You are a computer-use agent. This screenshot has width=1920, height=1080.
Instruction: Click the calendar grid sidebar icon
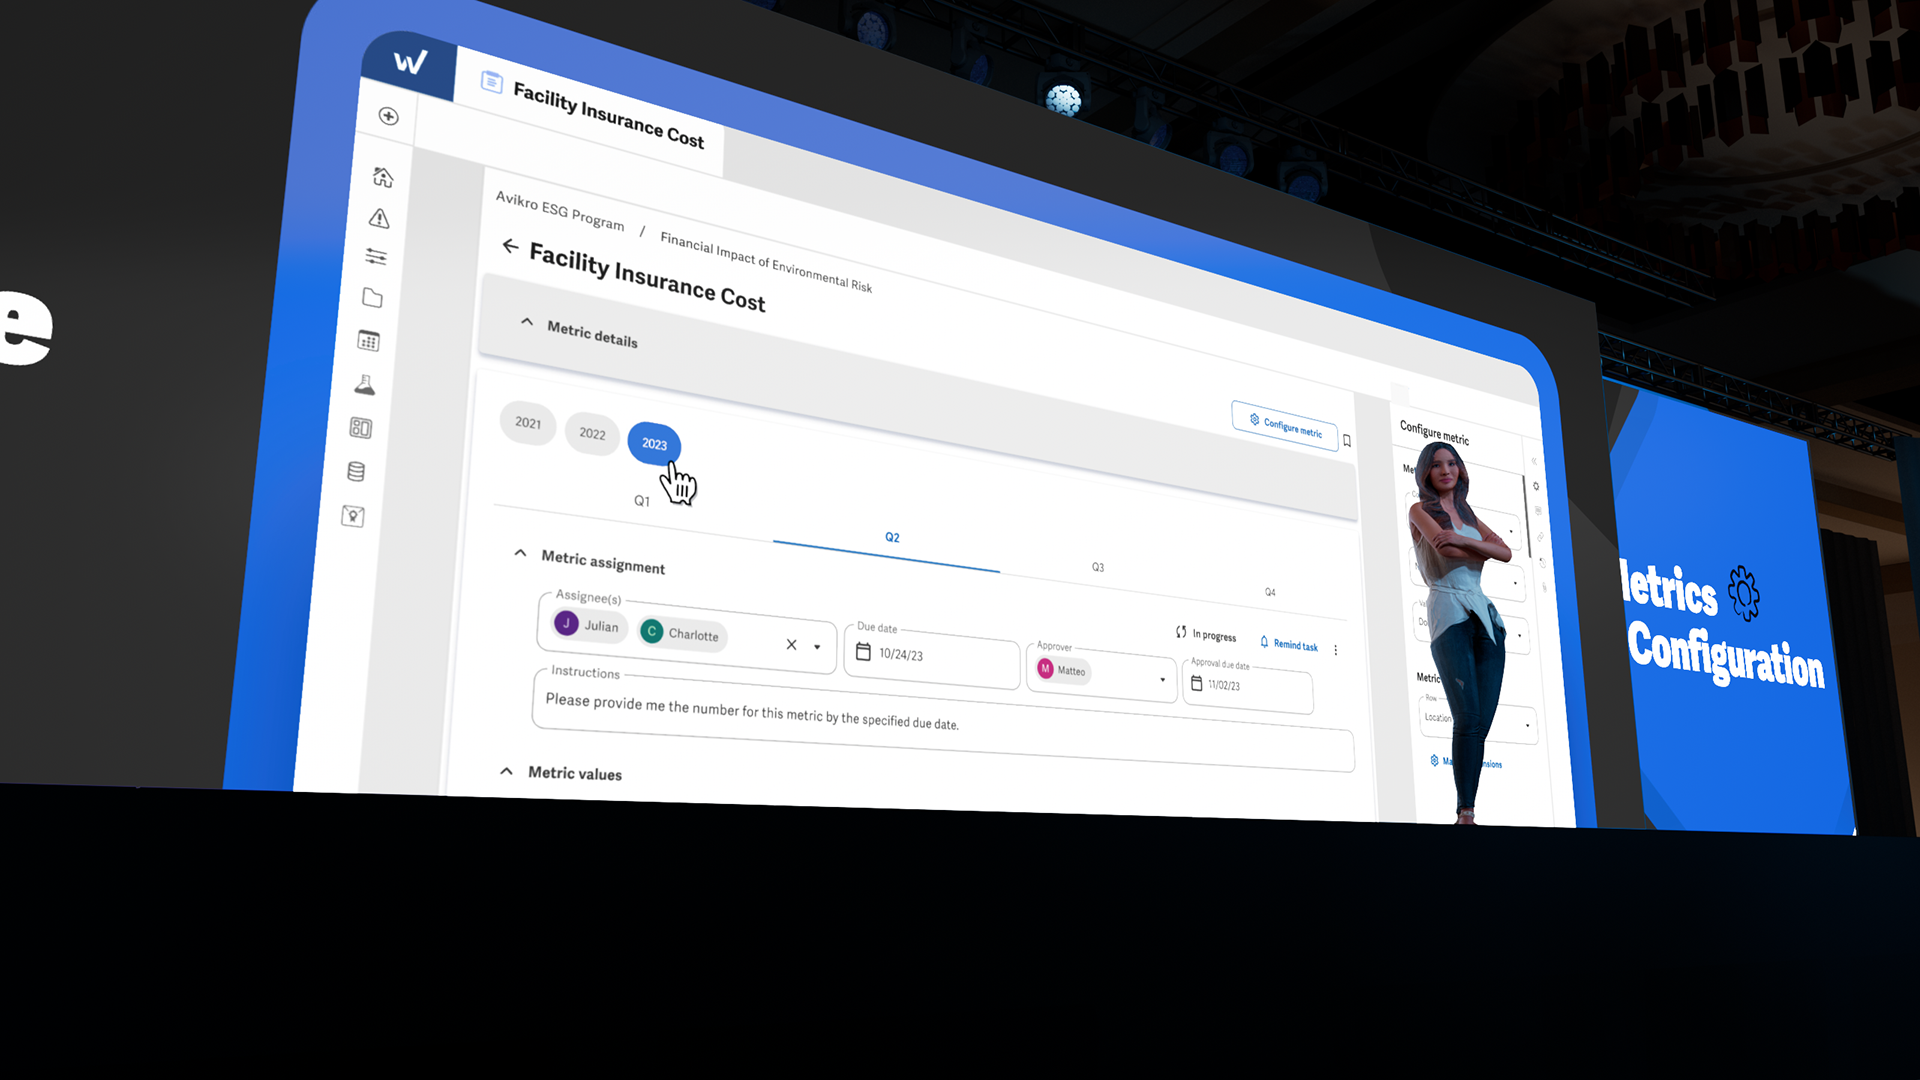[368, 341]
